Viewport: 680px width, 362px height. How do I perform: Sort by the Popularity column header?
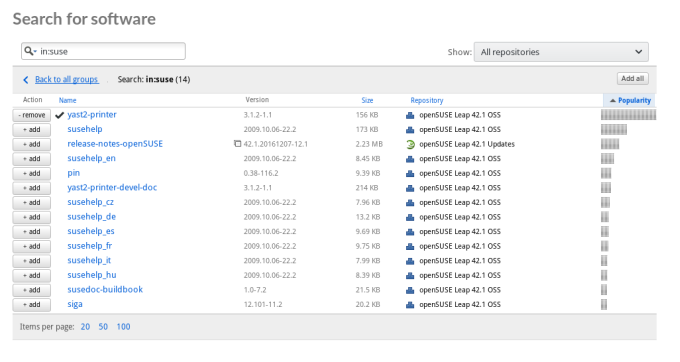(x=629, y=101)
